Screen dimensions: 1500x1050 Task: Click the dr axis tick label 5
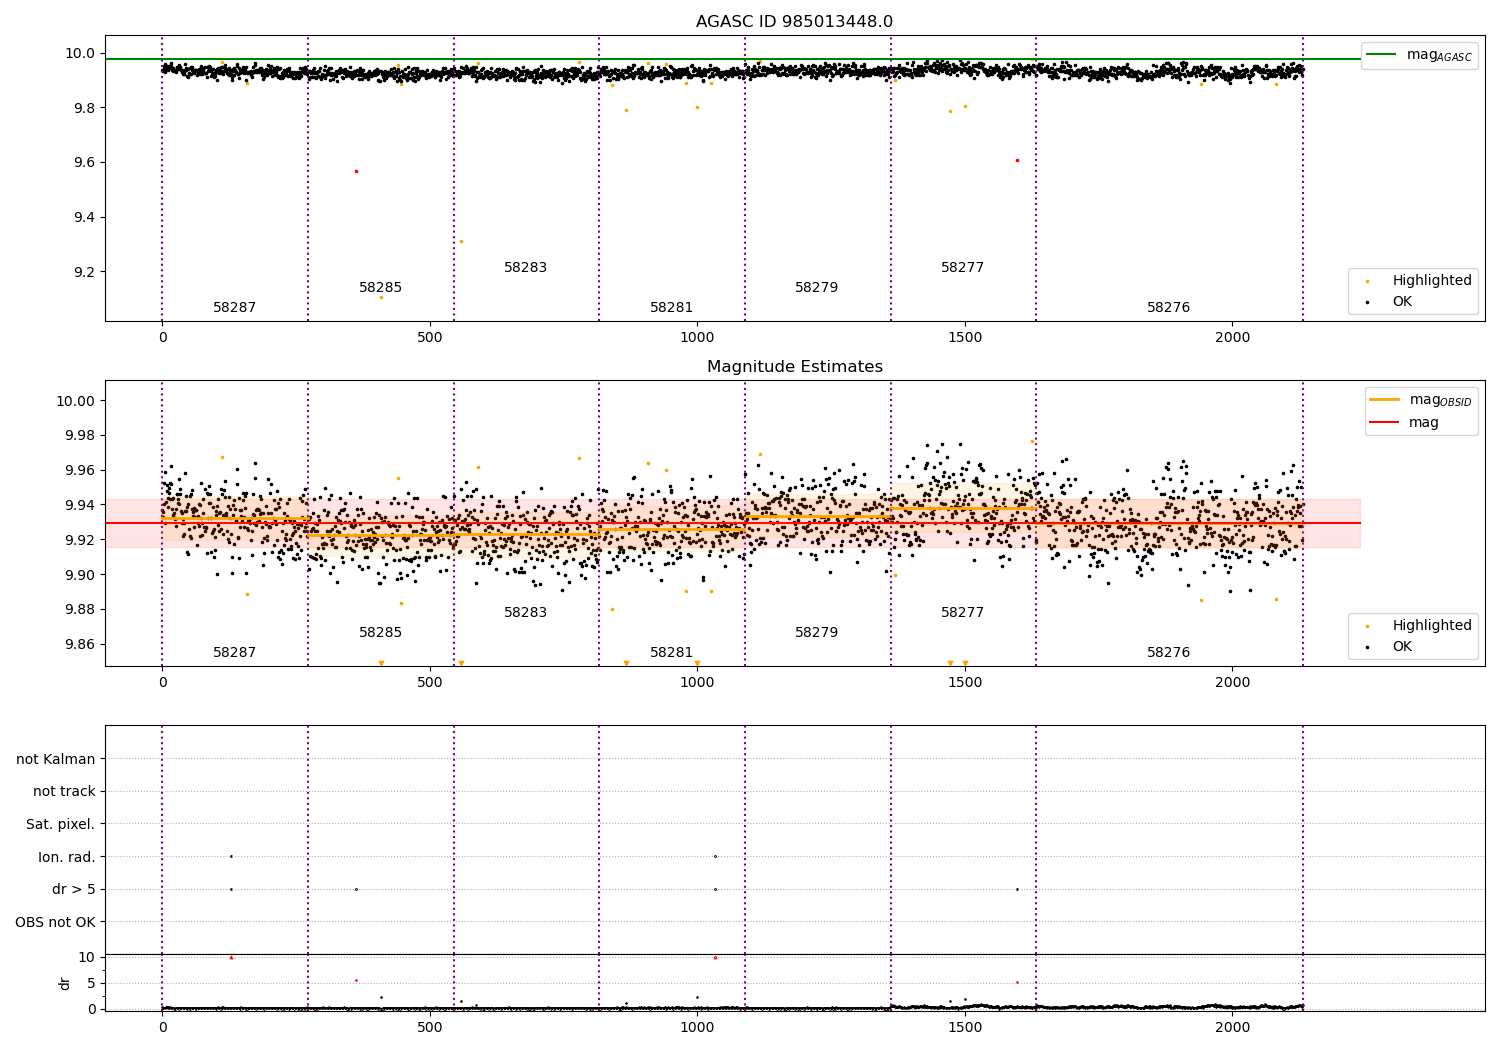91,983
